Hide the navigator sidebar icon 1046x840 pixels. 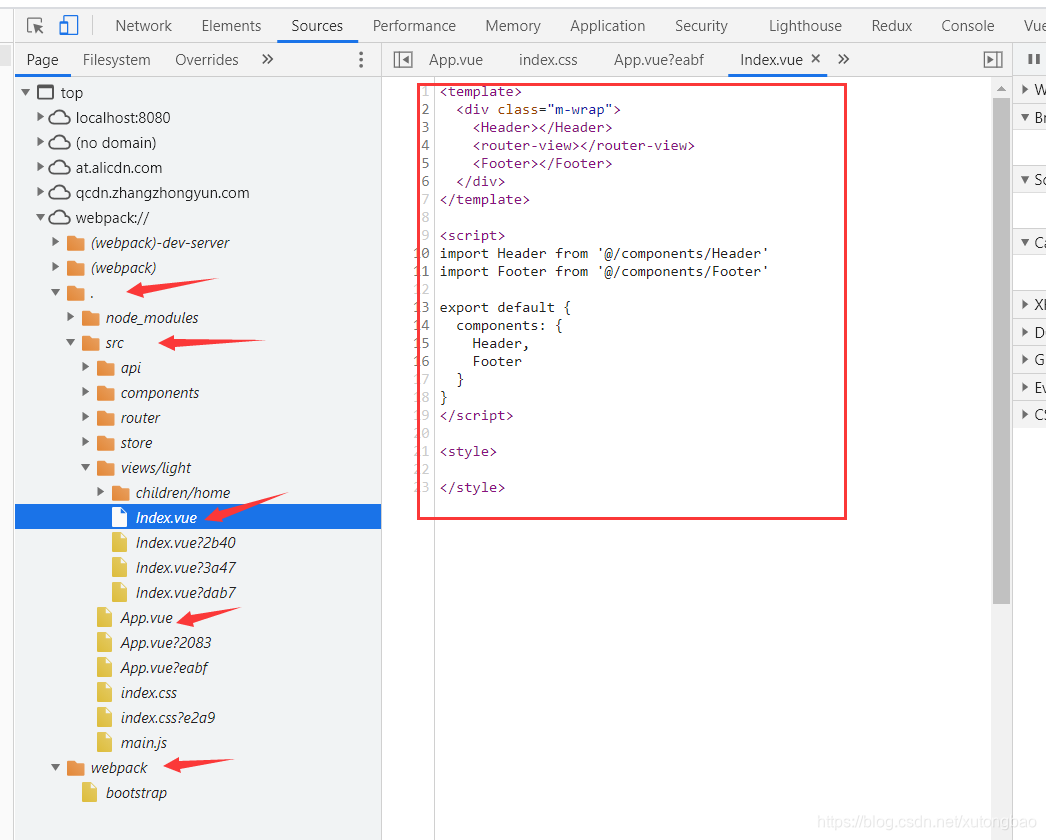pyautogui.click(x=403, y=60)
